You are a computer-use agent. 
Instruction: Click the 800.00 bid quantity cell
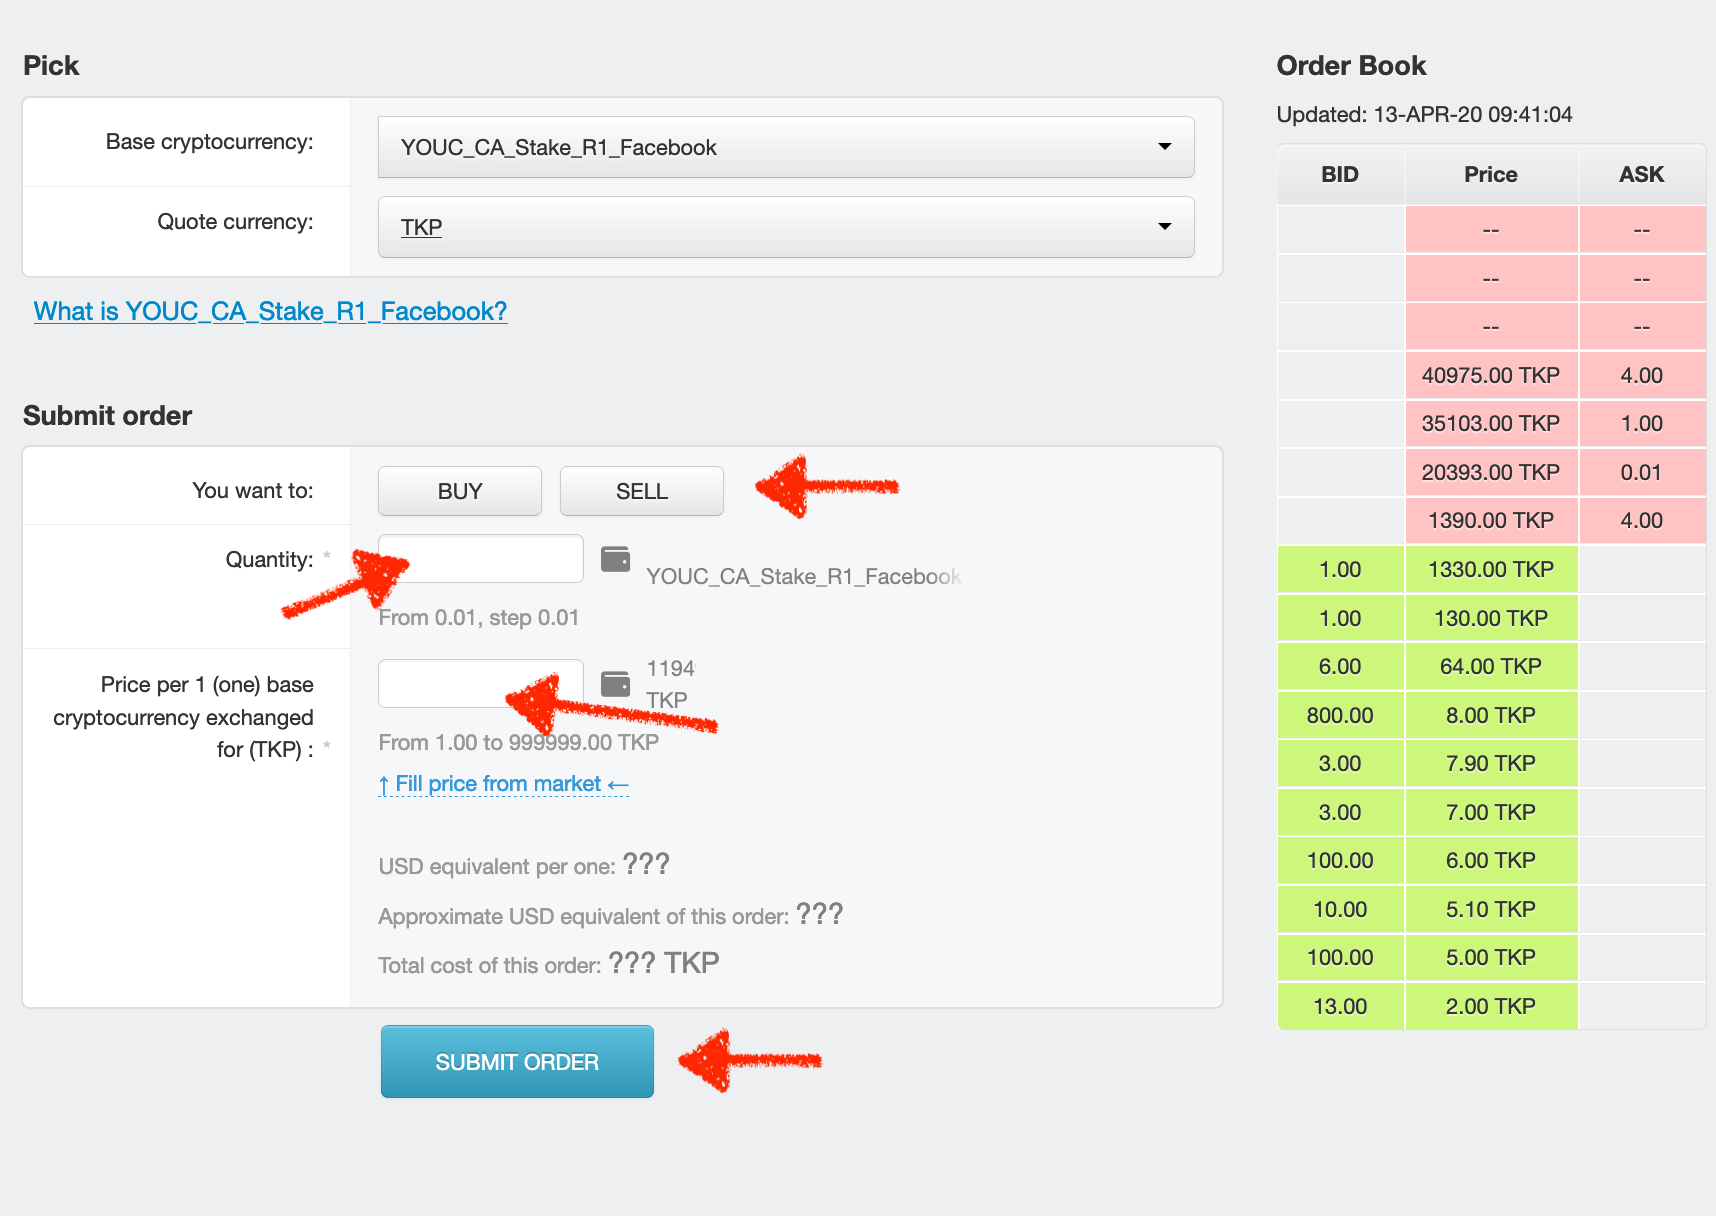1340,715
